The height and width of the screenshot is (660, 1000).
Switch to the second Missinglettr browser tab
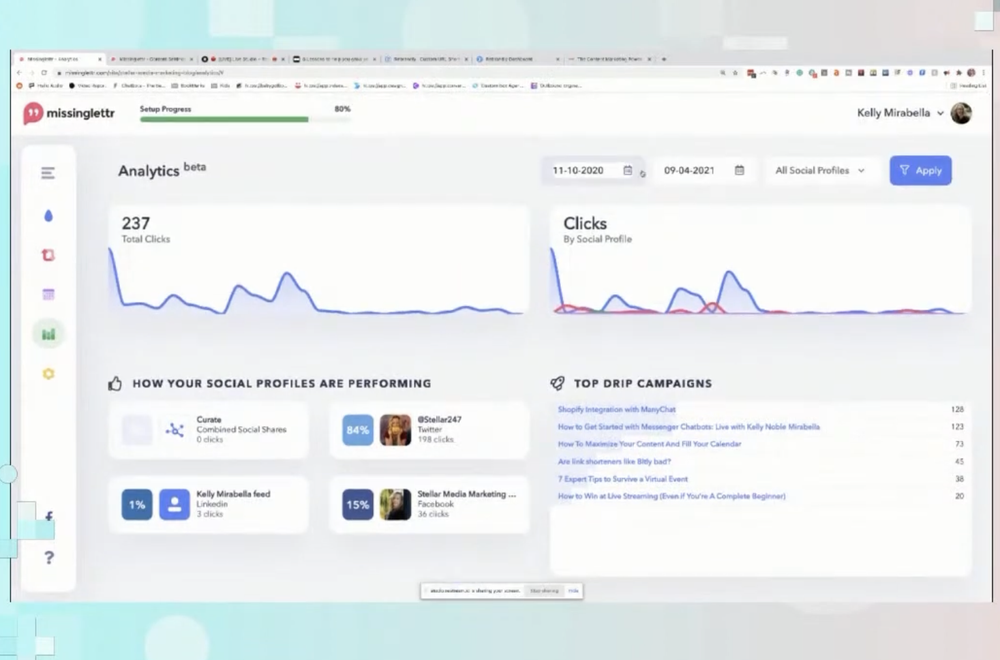coord(151,59)
